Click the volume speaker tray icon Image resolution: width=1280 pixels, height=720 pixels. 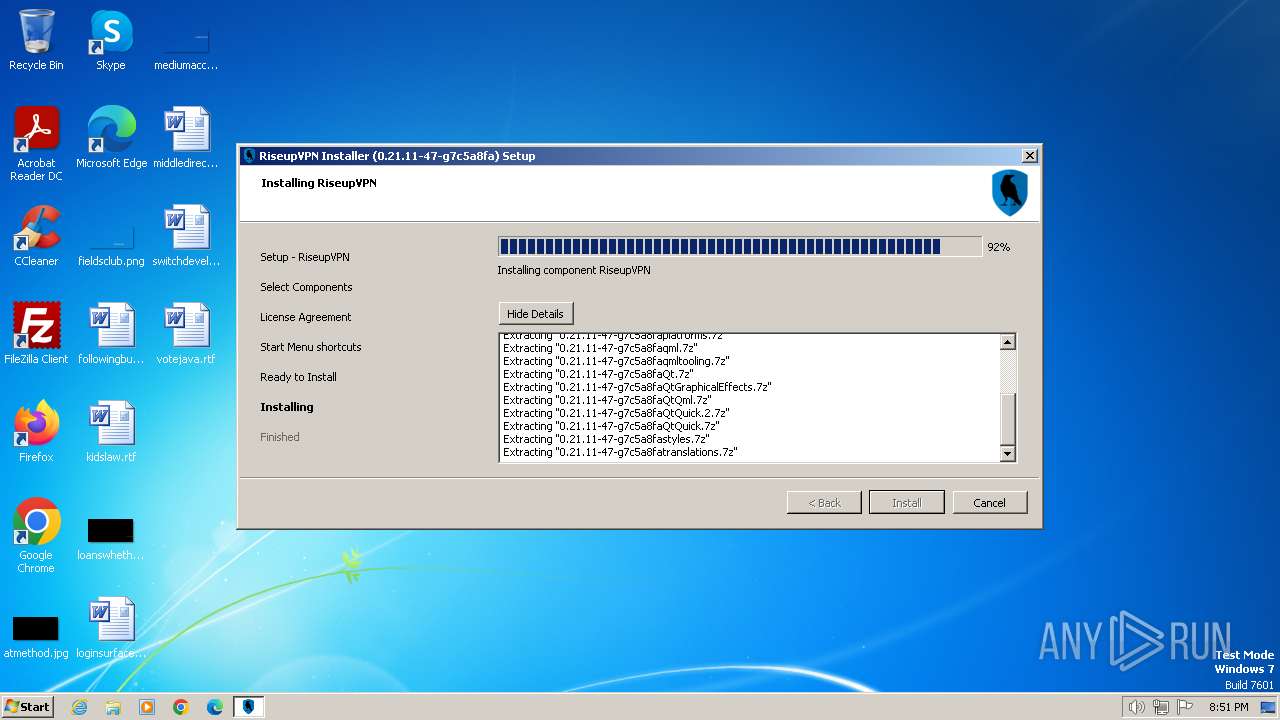point(1136,707)
